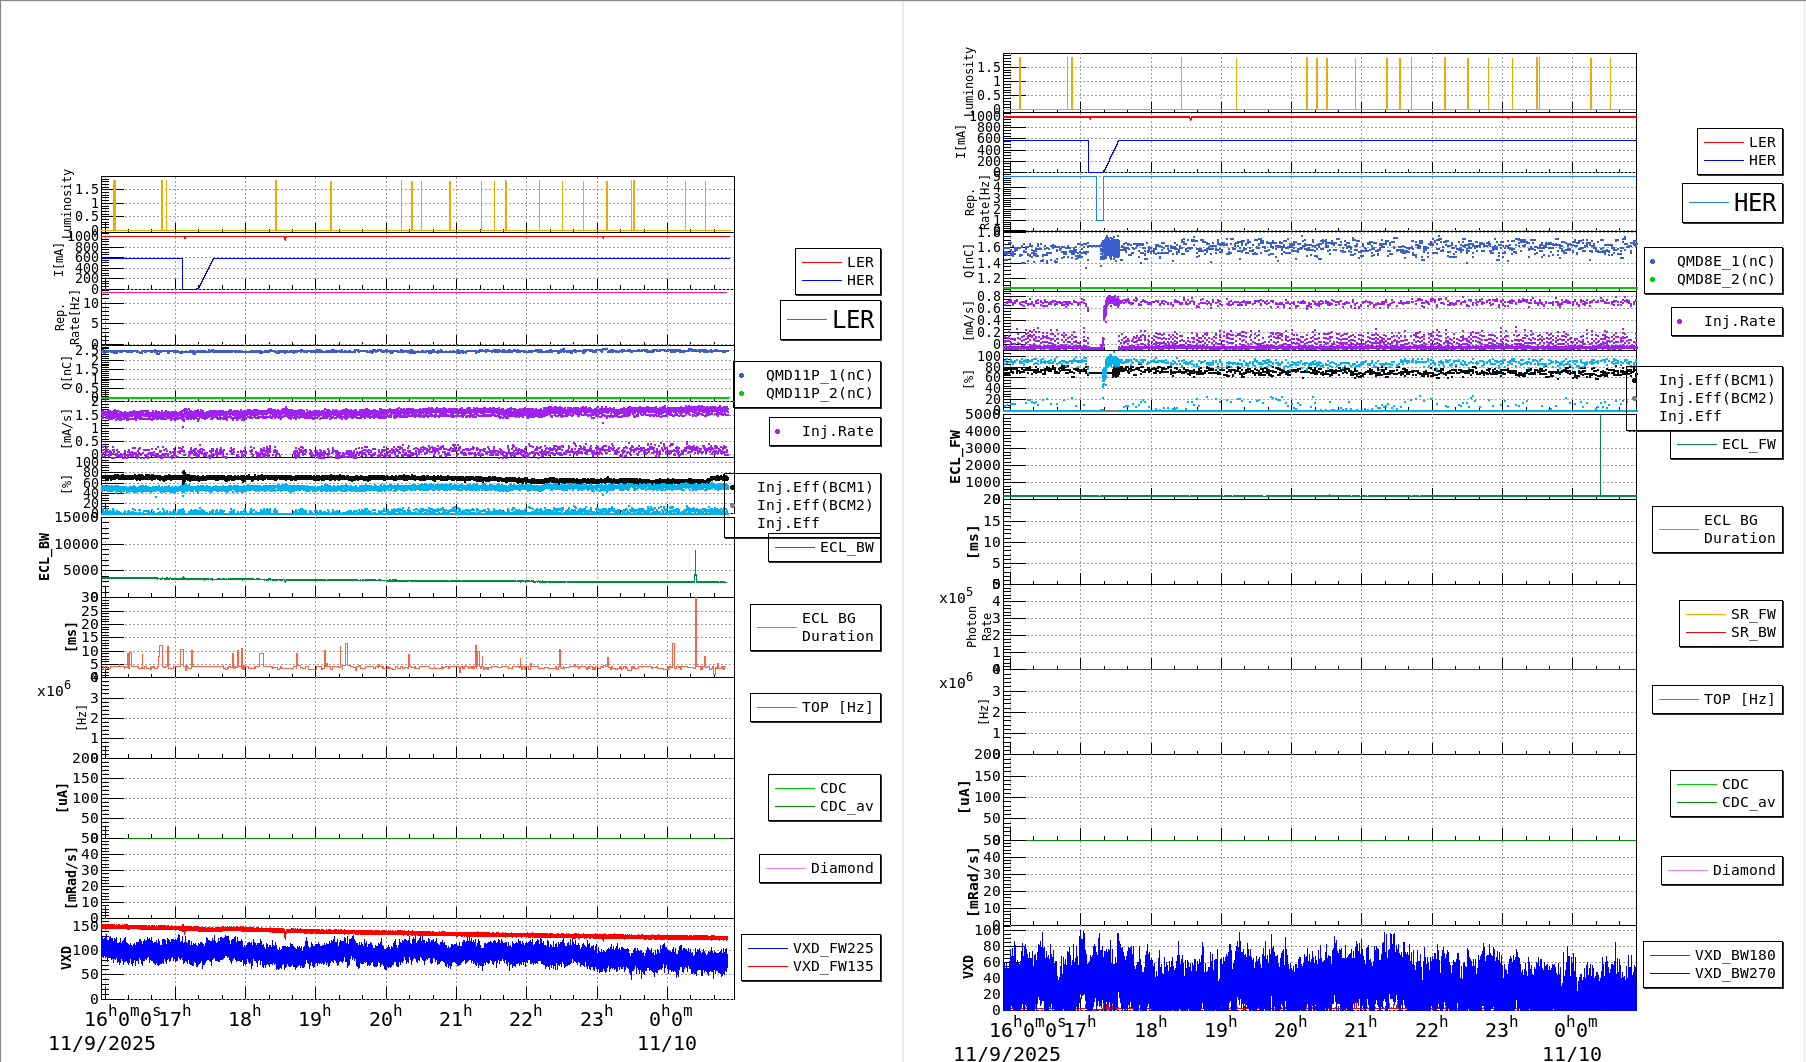Click the large HER legend box
Viewport: 1806px width, 1062px height.
(x=1732, y=203)
